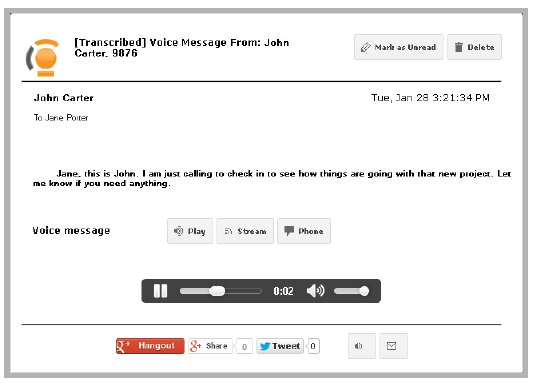The width and height of the screenshot is (534, 385).
Task: Delete this voice message
Action: point(474,47)
